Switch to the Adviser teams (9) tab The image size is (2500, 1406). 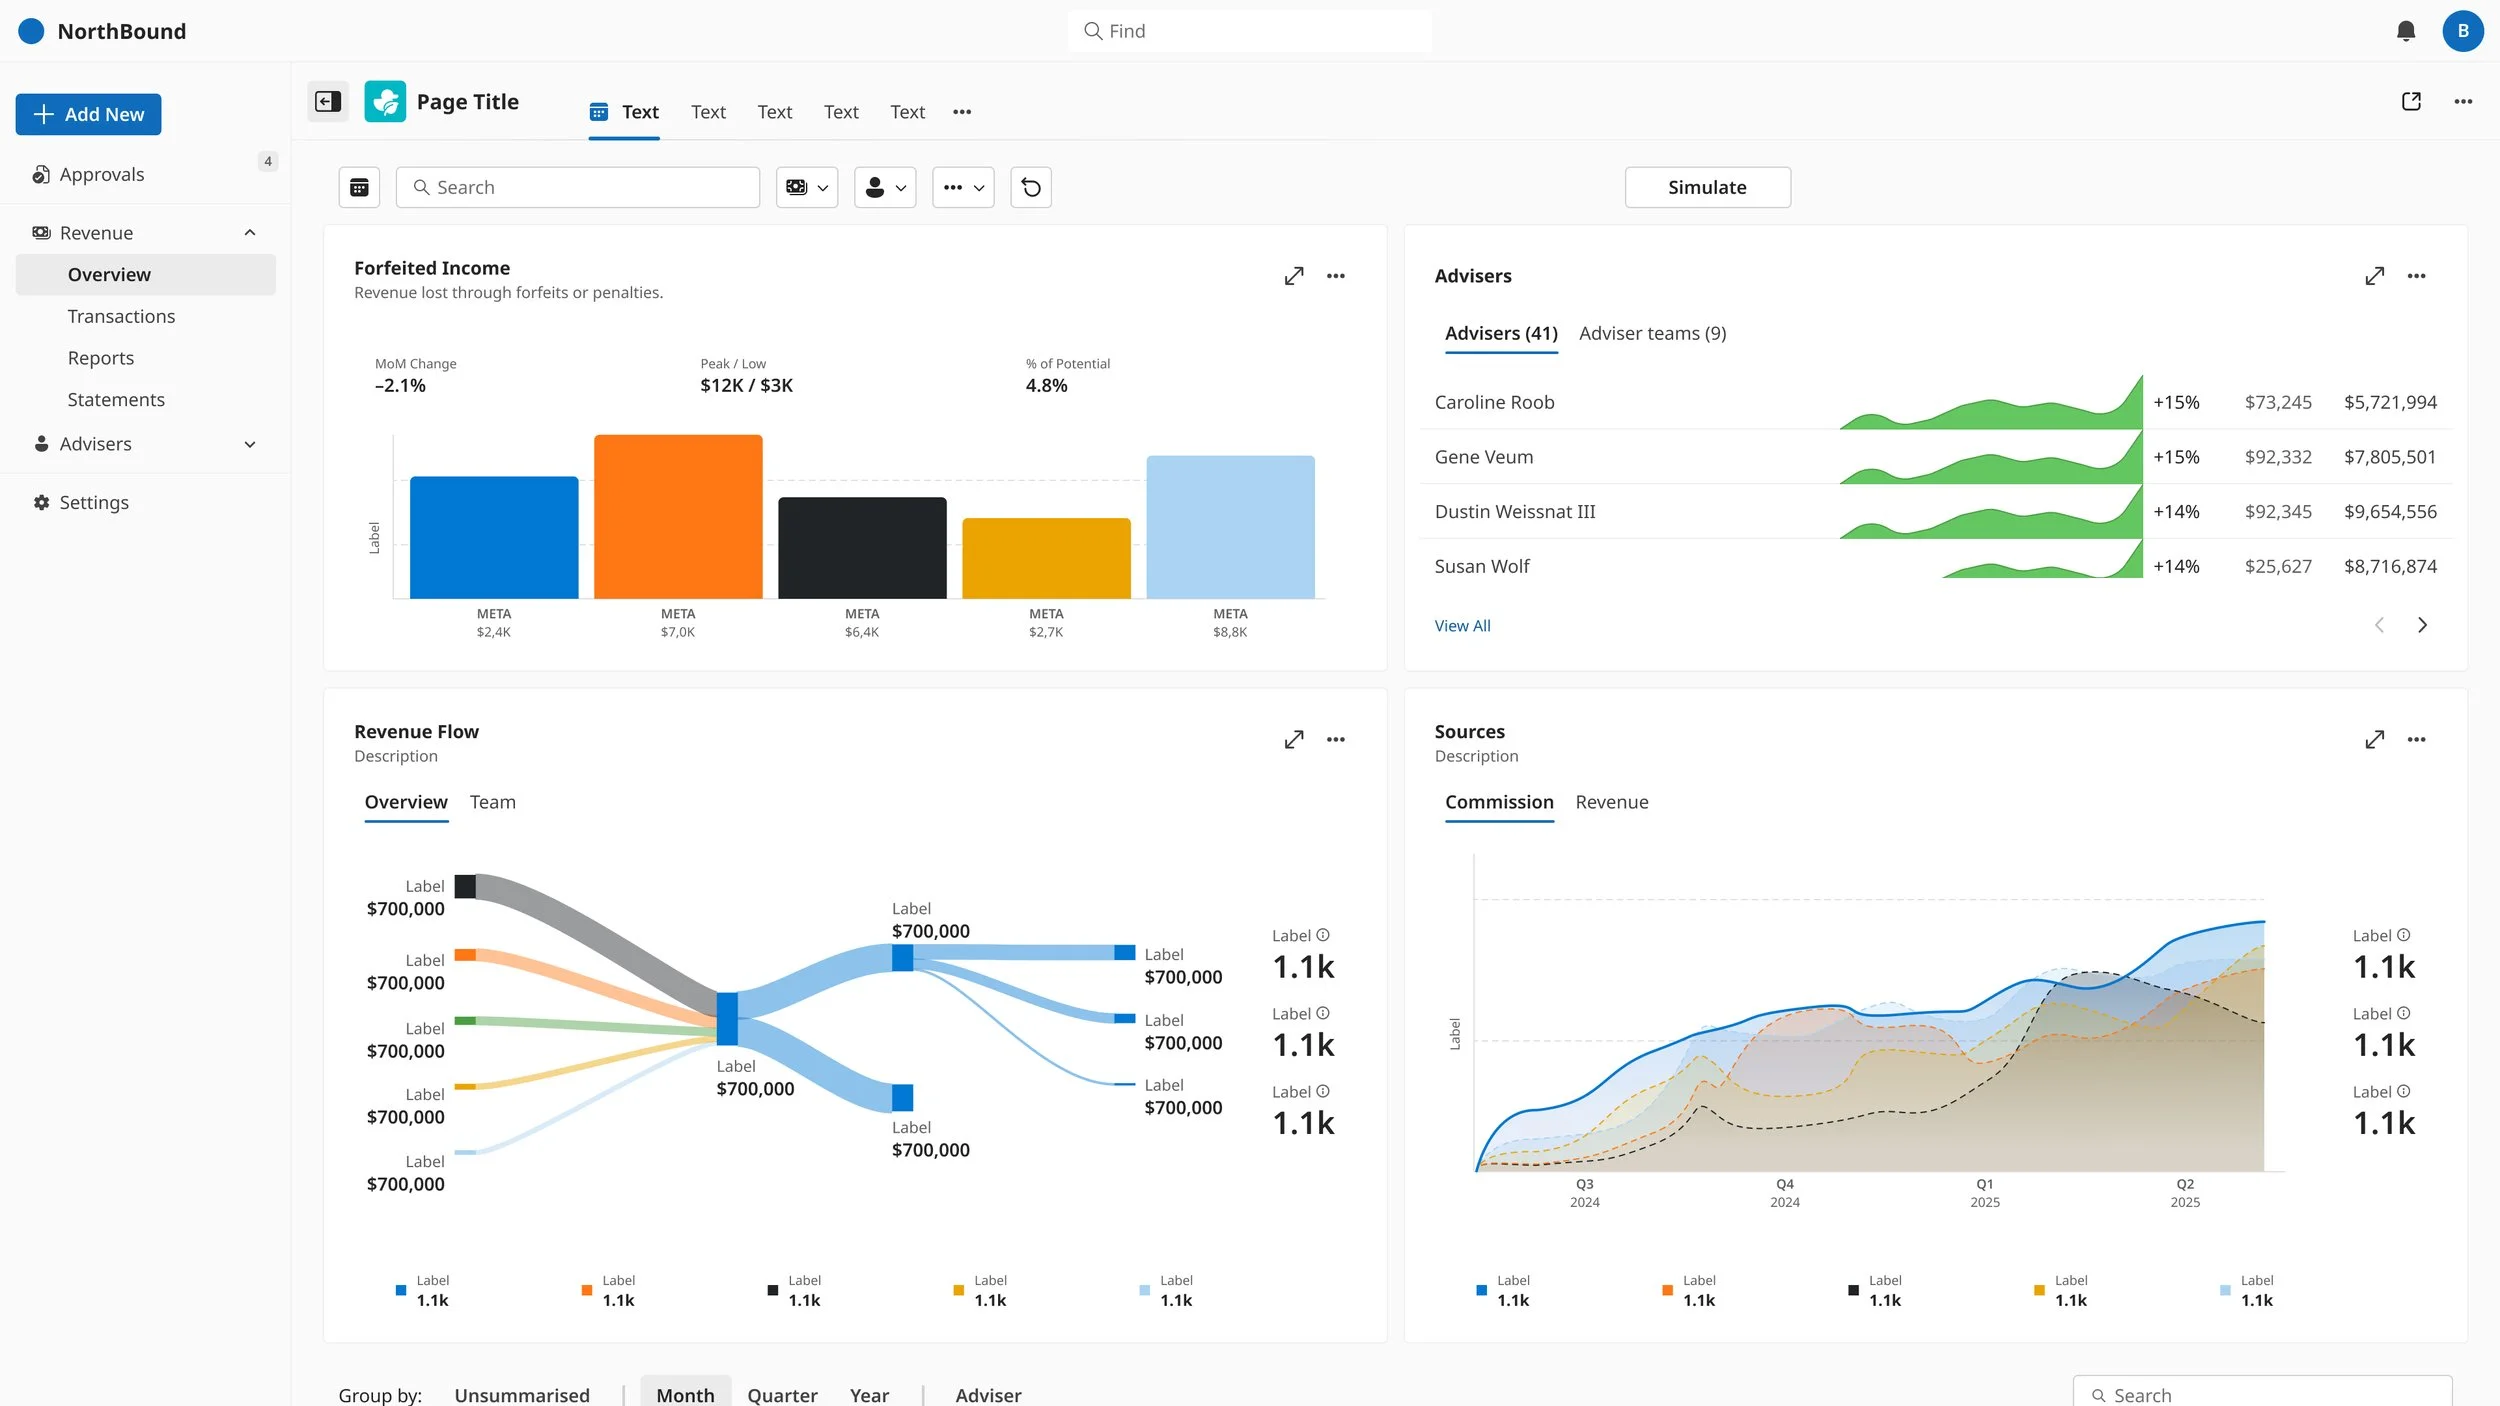1652,333
